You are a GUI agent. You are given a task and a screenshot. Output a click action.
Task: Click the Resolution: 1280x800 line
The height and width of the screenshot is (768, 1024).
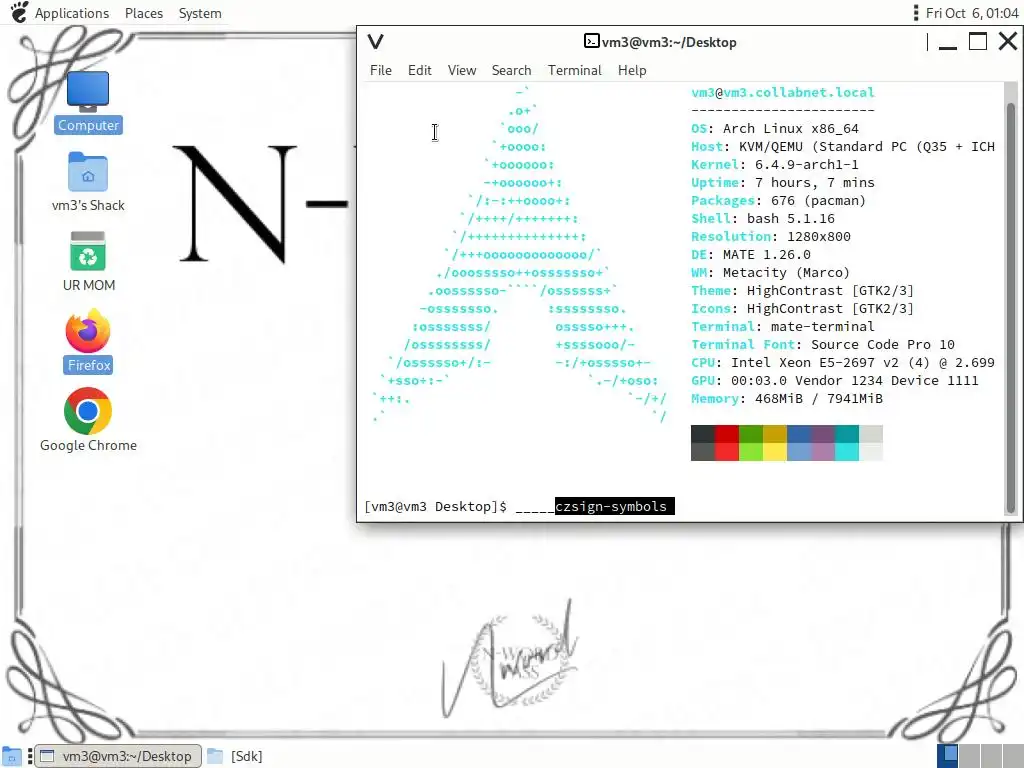coord(771,236)
